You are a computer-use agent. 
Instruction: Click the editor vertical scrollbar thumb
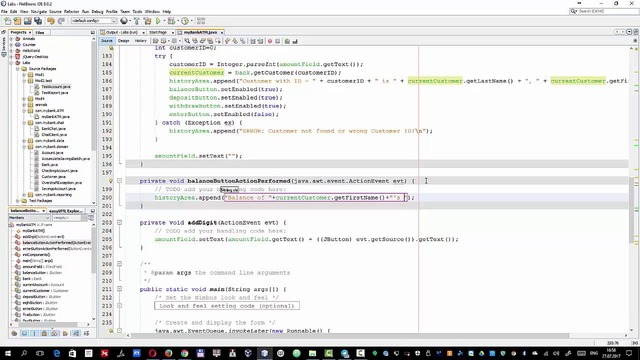[x=631, y=210]
